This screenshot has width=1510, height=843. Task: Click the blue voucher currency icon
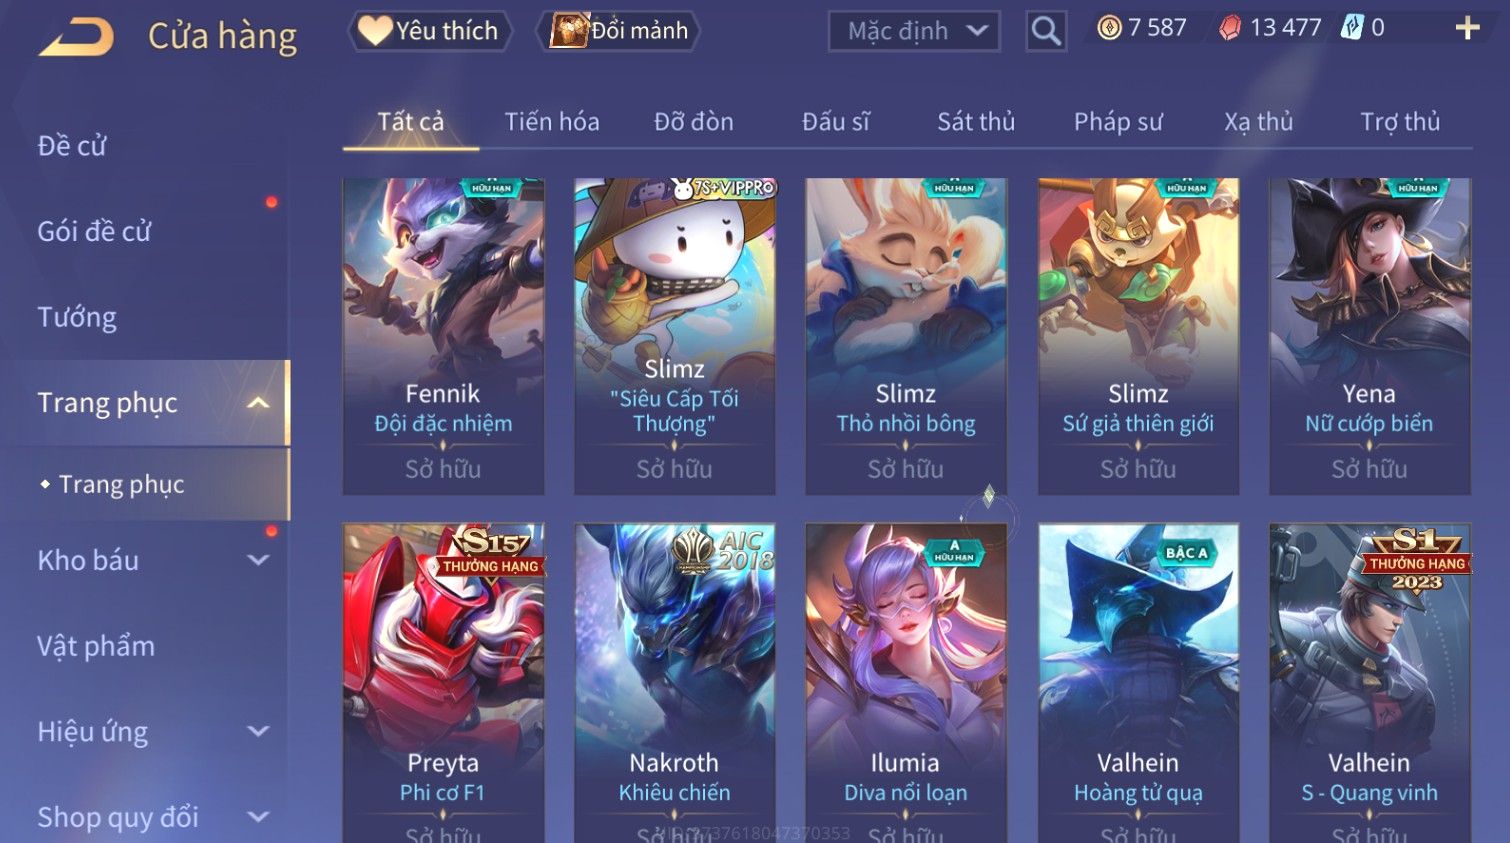1352,28
